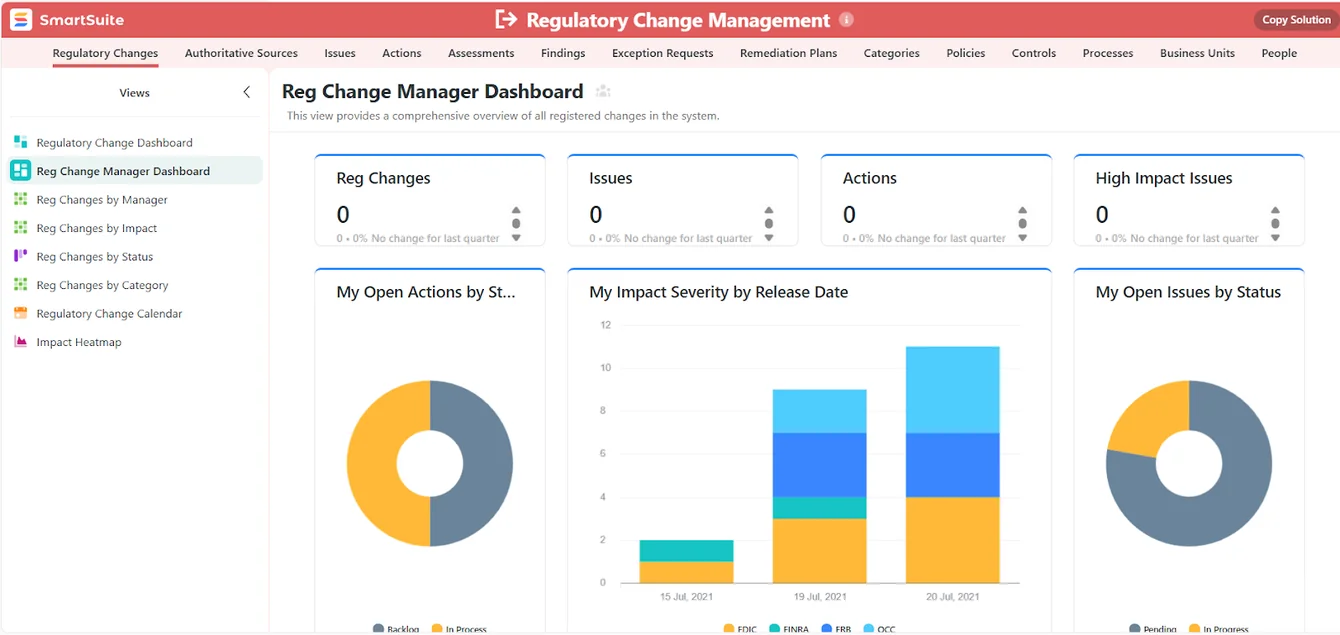Open the People tab
Image resolution: width=1340 pixels, height=635 pixels.
(1279, 53)
